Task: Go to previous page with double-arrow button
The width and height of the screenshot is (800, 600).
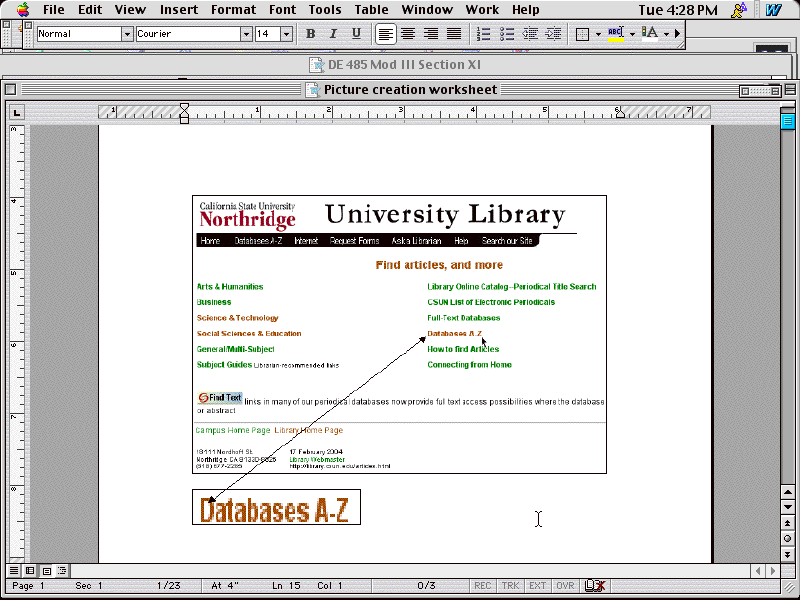Action: 787,523
